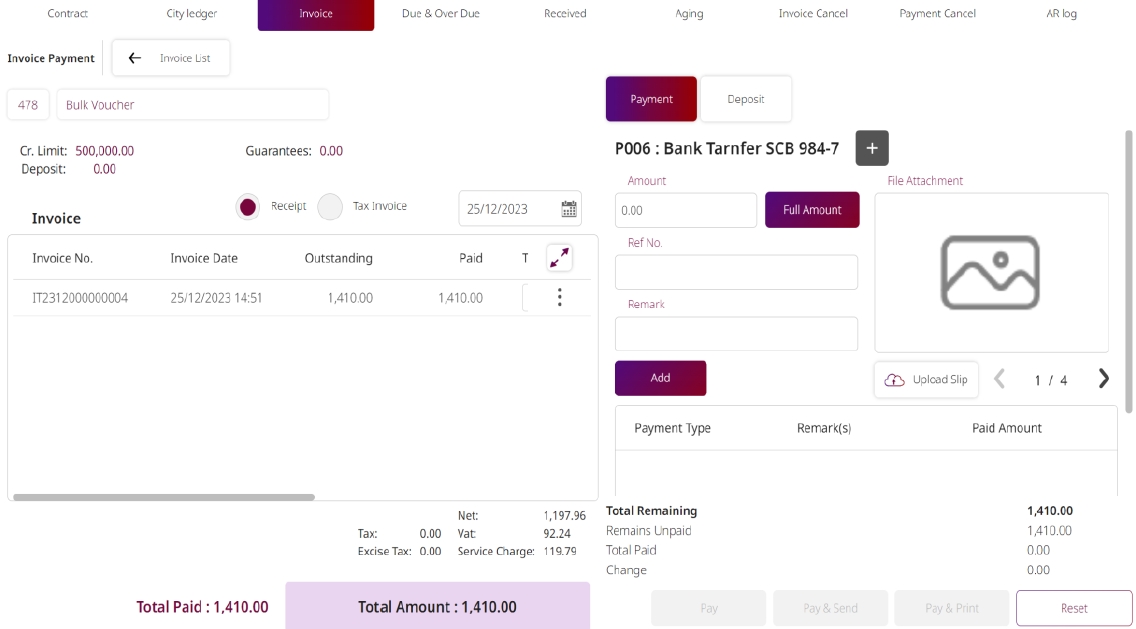Expand the invoice table with arrows icon

559,258
